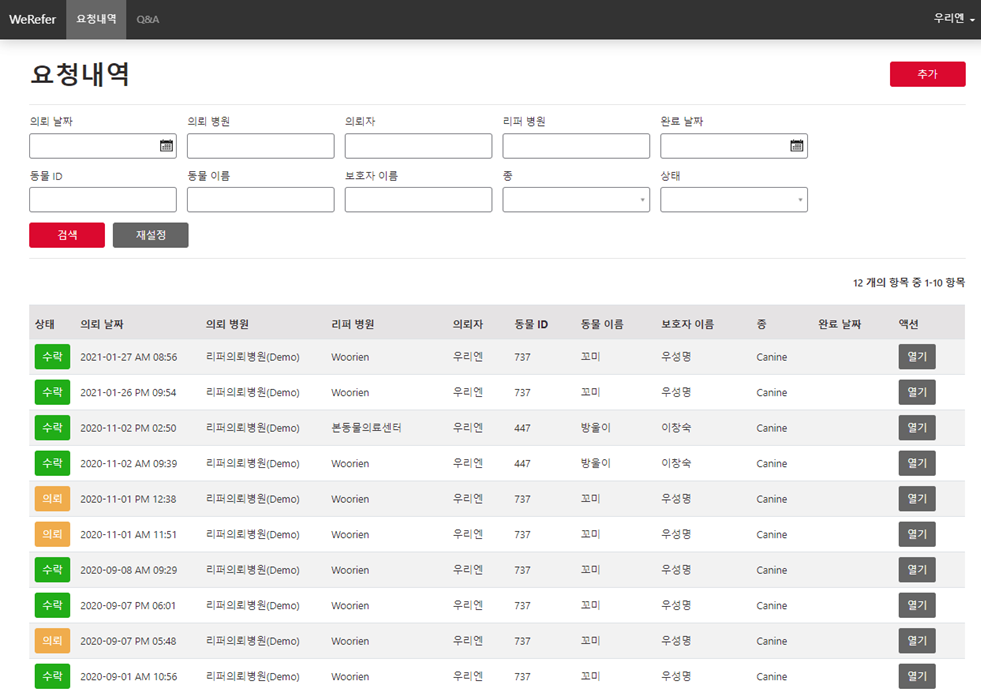Focus the 완료 날짜 date field
981x689 pixels.
click(x=733, y=146)
